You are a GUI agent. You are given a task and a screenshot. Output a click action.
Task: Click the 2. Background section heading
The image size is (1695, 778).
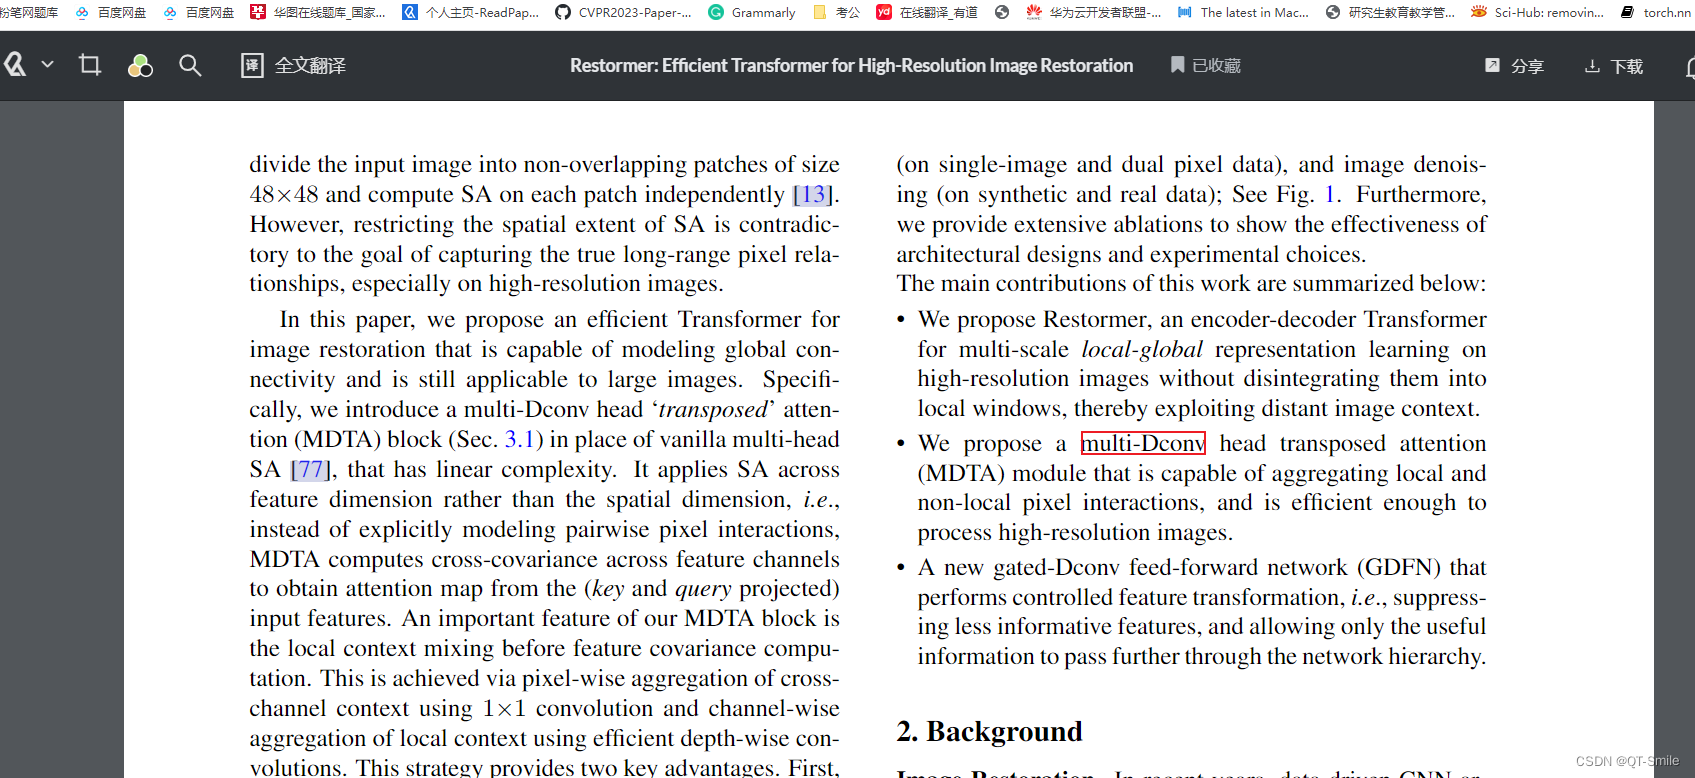coord(989,731)
